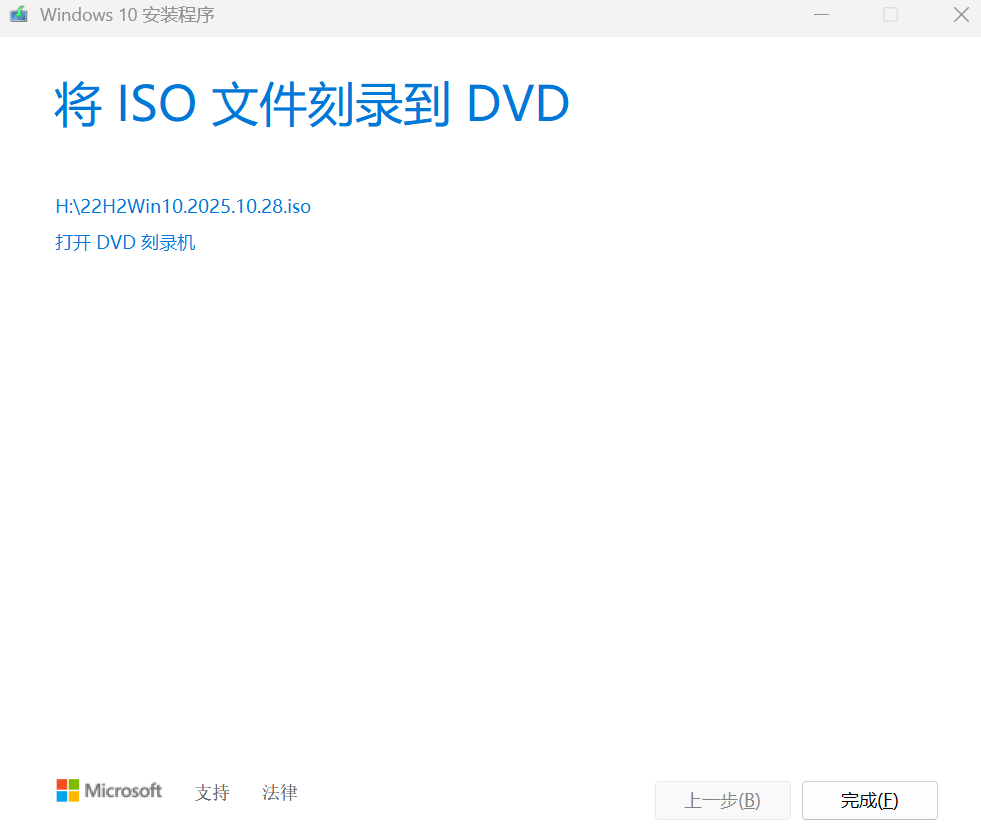
Task: Open the 支持 link
Action: [x=212, y=793]
